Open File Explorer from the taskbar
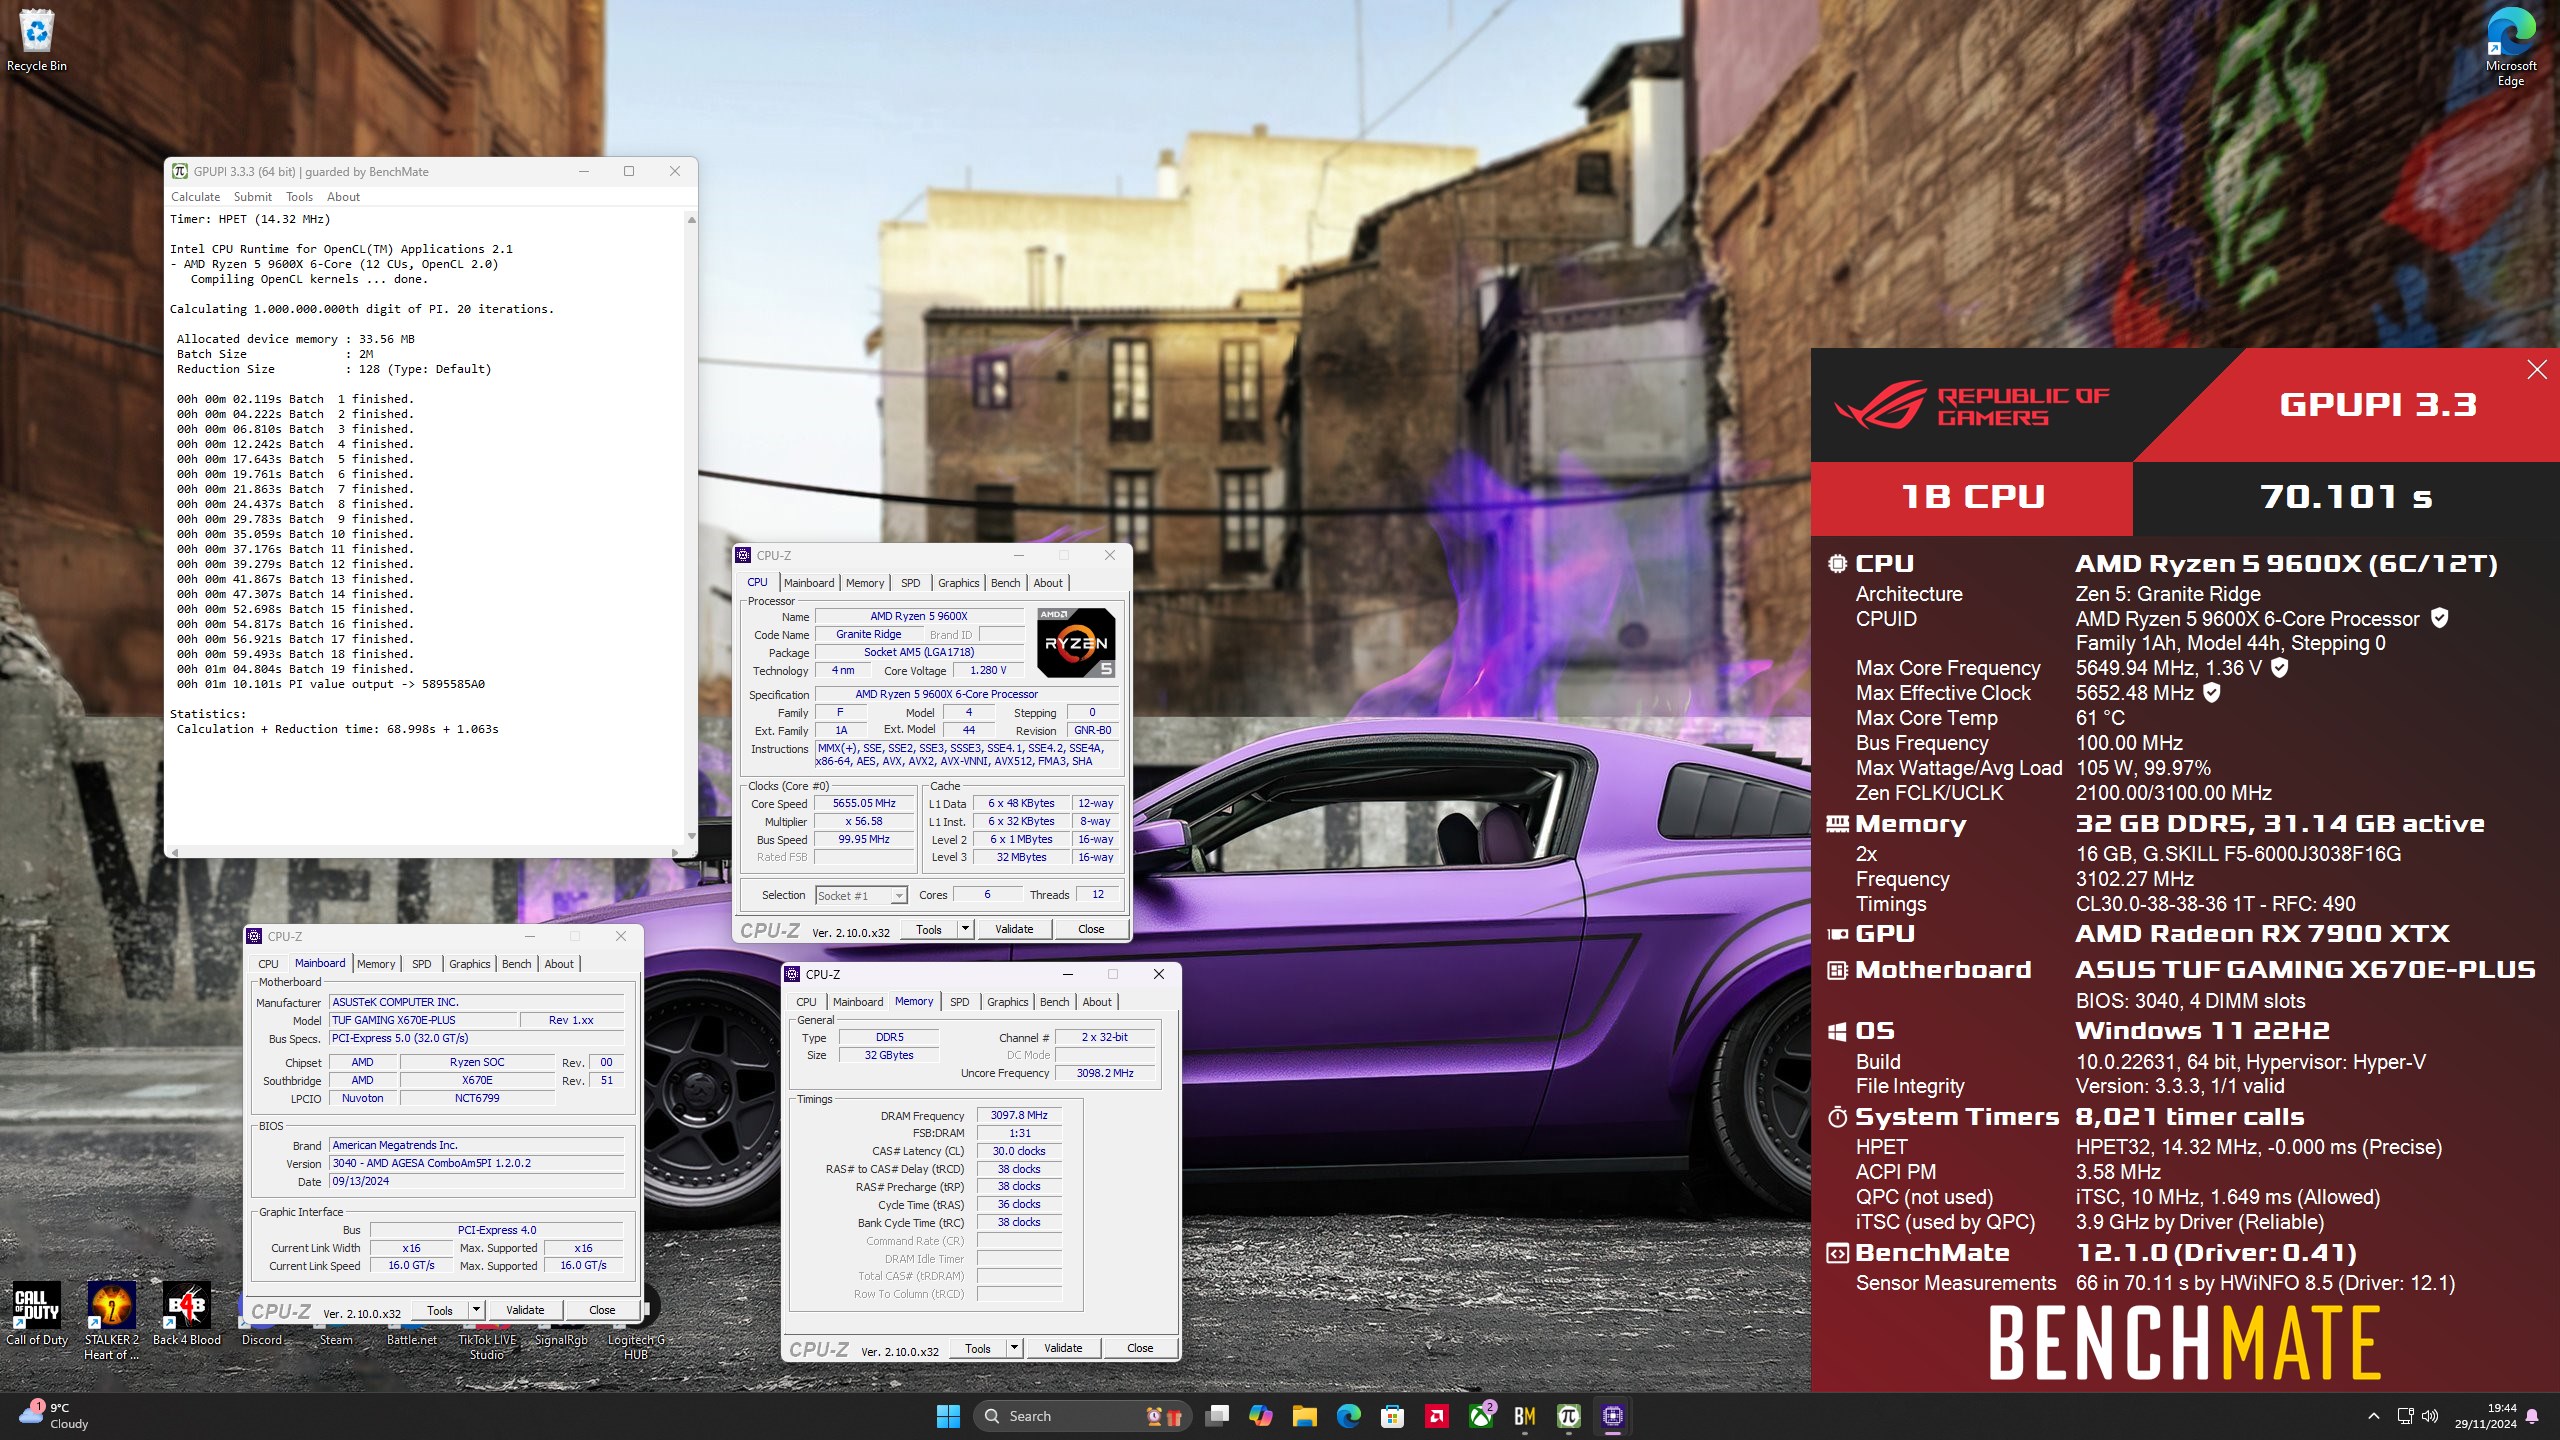 click(x=1305, y=1416)
